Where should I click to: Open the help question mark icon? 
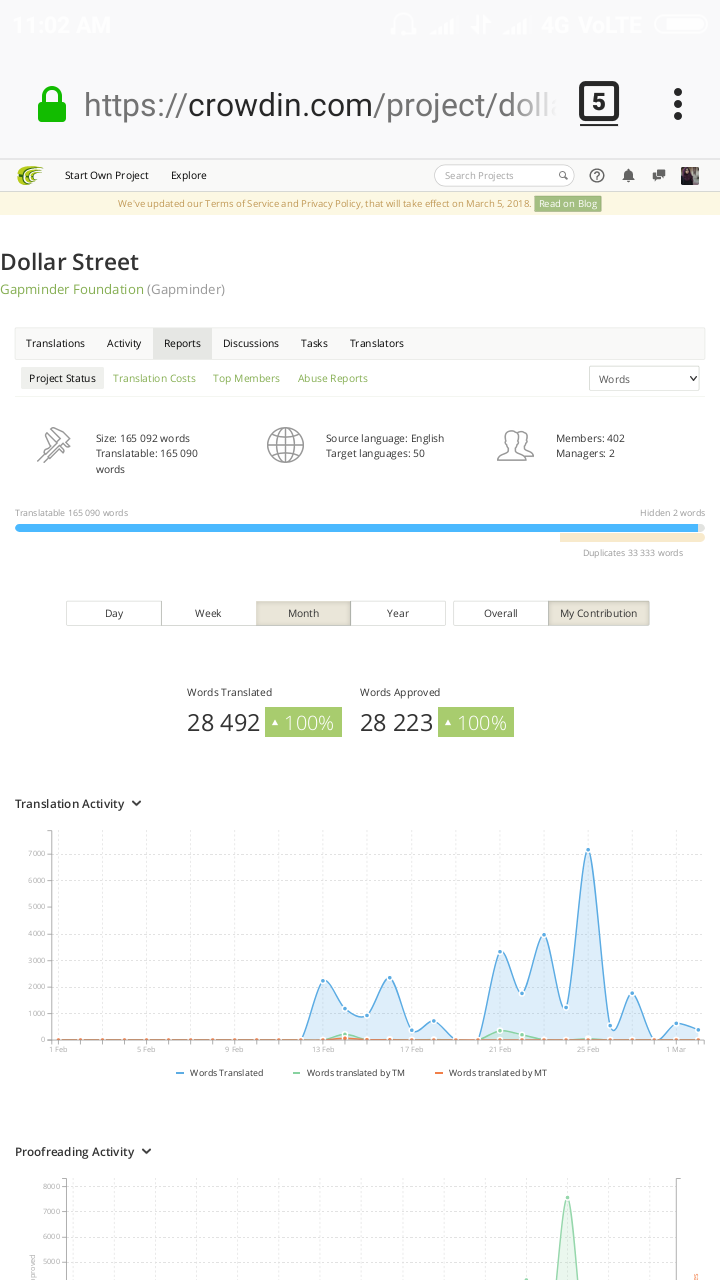pyautogui.click(x=597, y=176)
